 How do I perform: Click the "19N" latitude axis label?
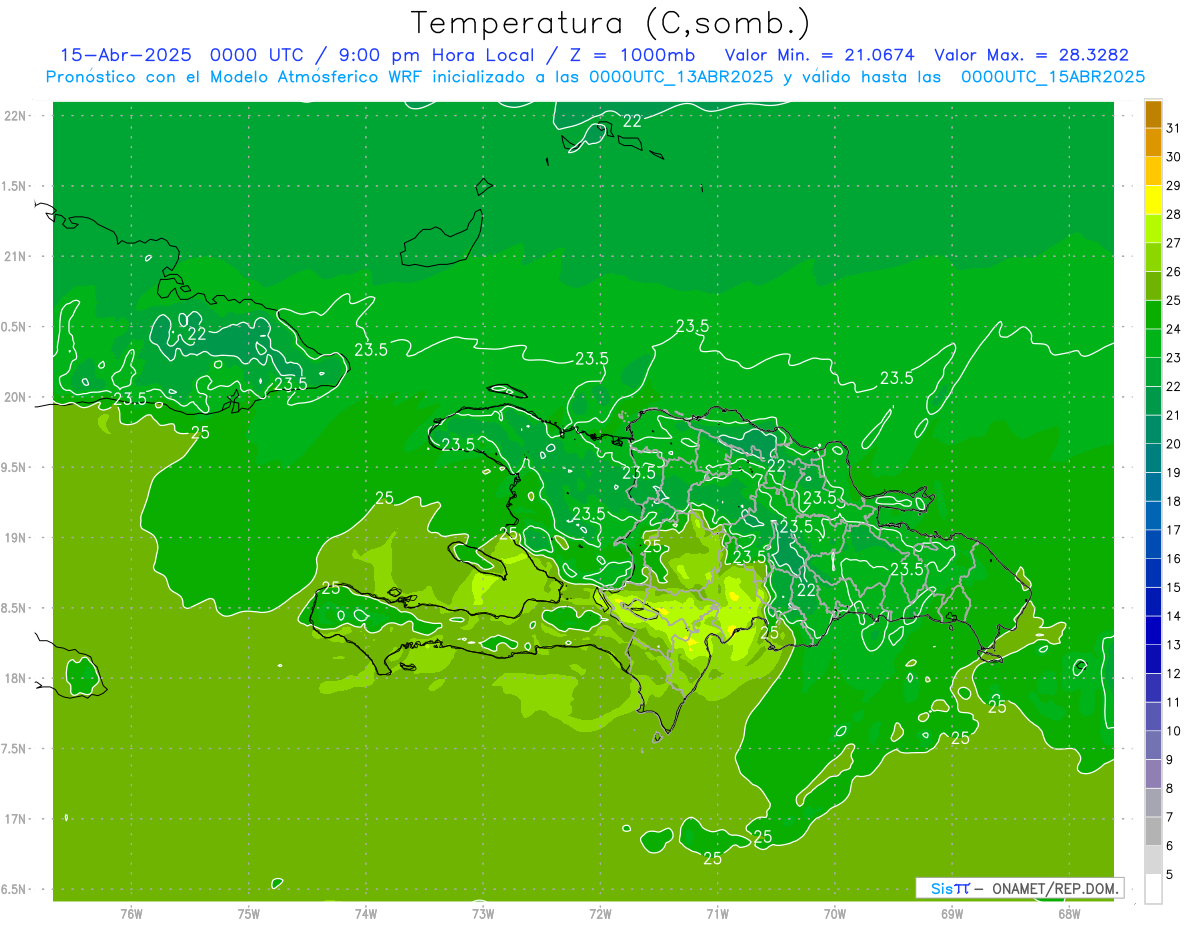click(x=17, y=538)
